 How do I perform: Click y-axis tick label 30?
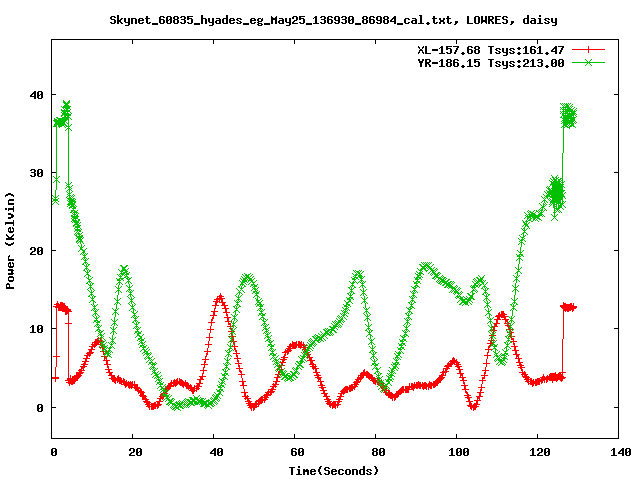[36, 173]
